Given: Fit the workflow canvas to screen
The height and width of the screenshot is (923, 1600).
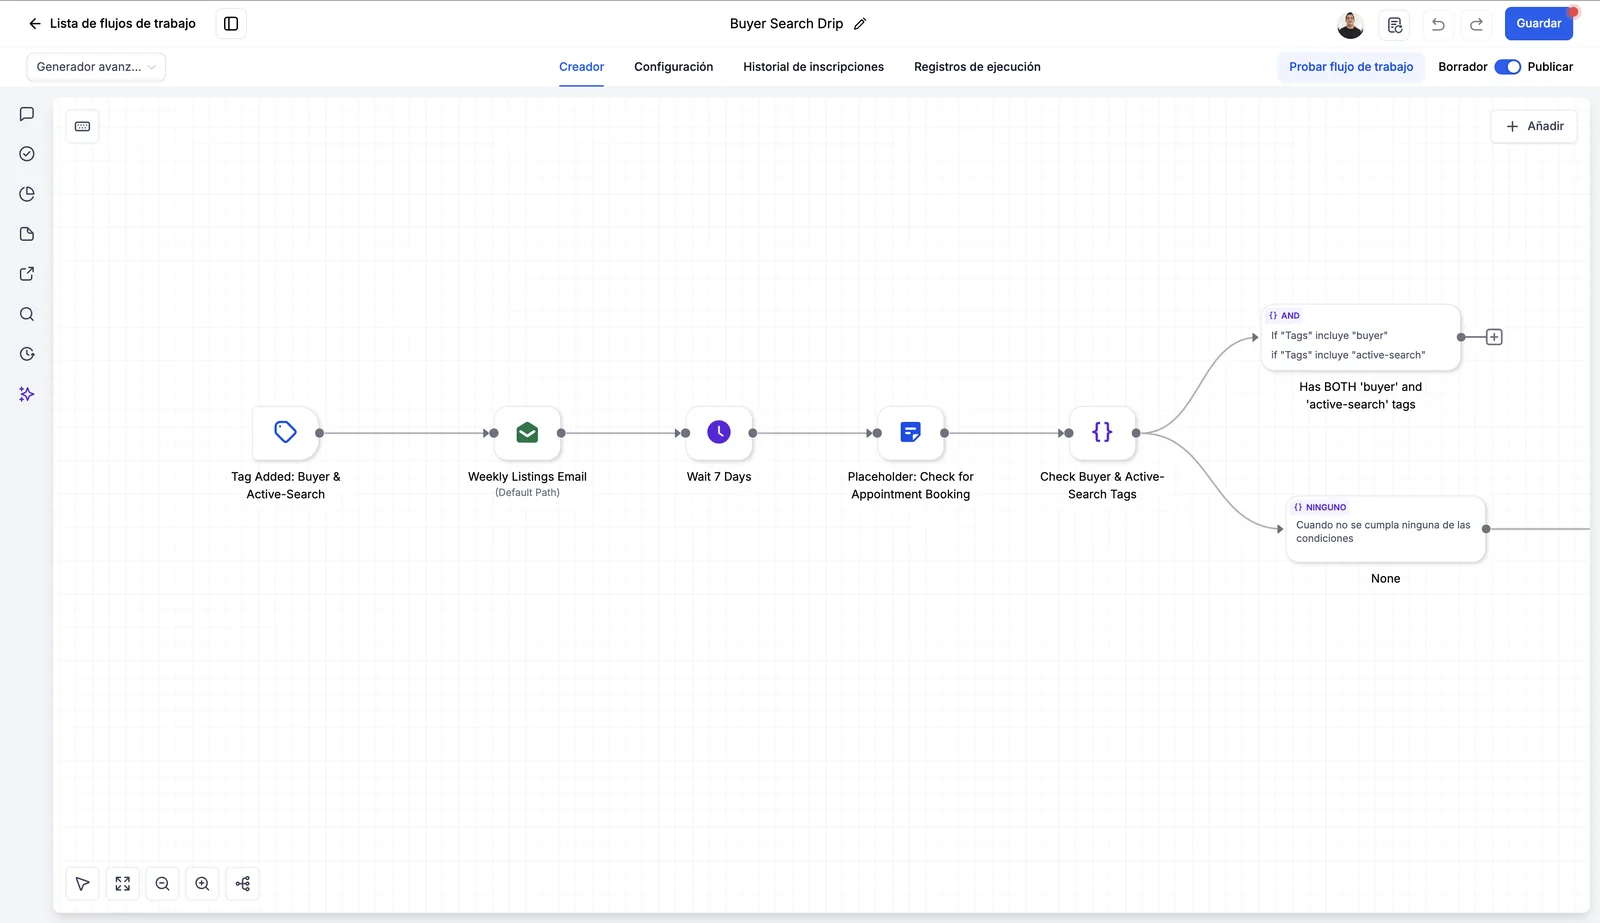Looking at the screenshot, I should 122,884.
